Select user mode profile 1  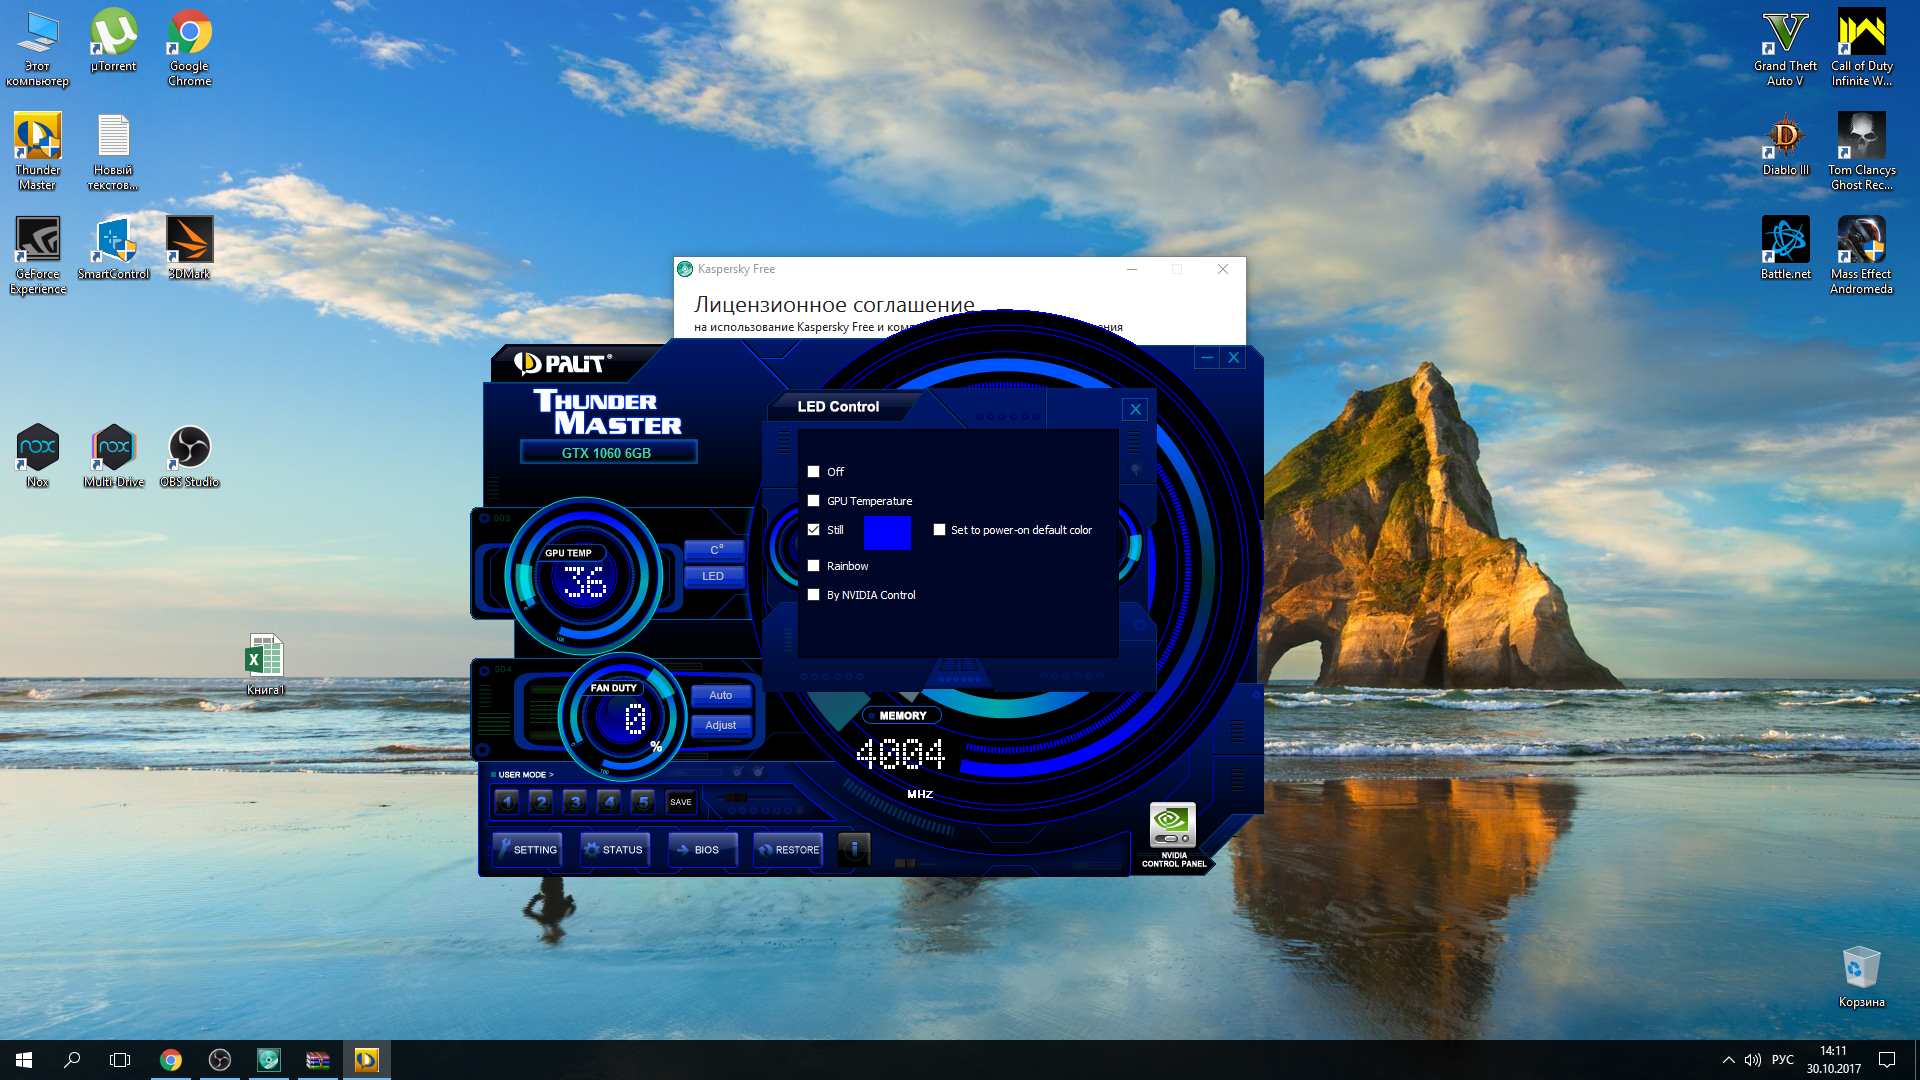507,802
